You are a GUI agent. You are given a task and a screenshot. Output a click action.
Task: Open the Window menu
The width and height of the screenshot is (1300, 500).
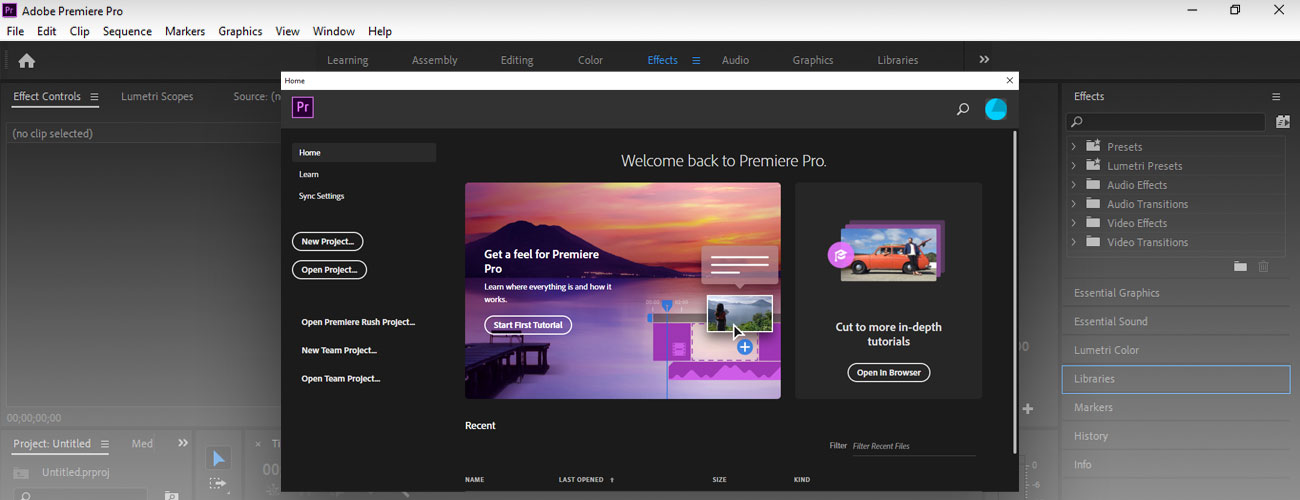coord(334,31)
